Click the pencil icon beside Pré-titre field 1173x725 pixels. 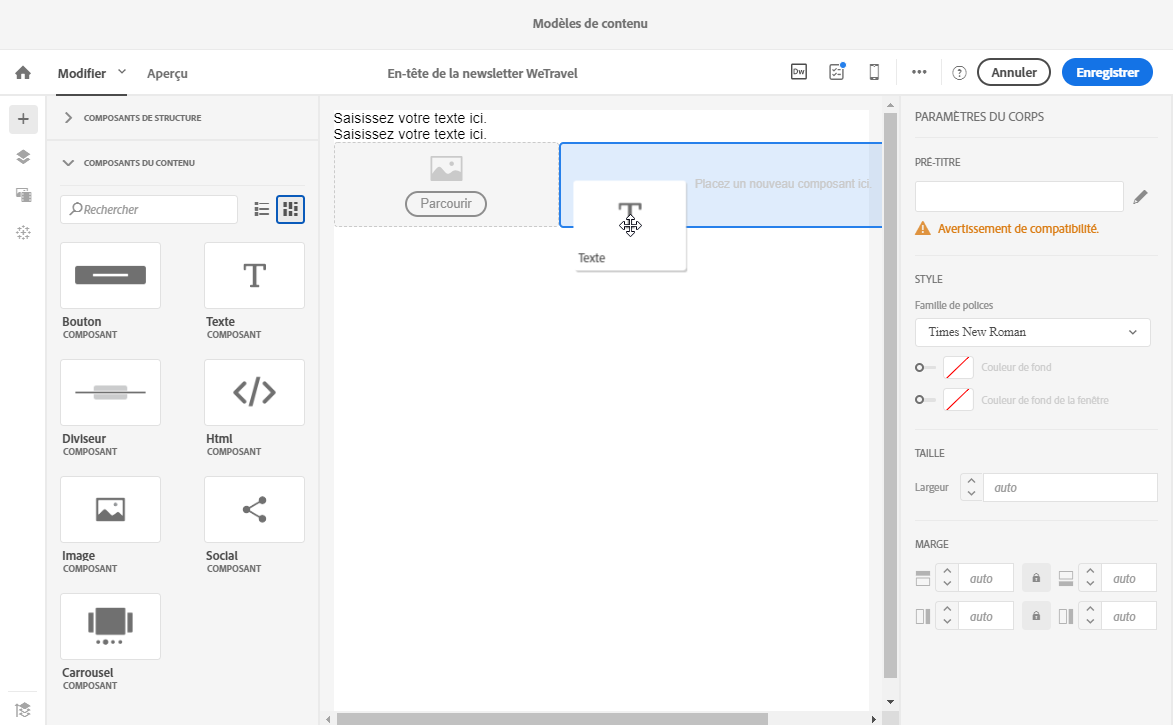click(1140, 197)
